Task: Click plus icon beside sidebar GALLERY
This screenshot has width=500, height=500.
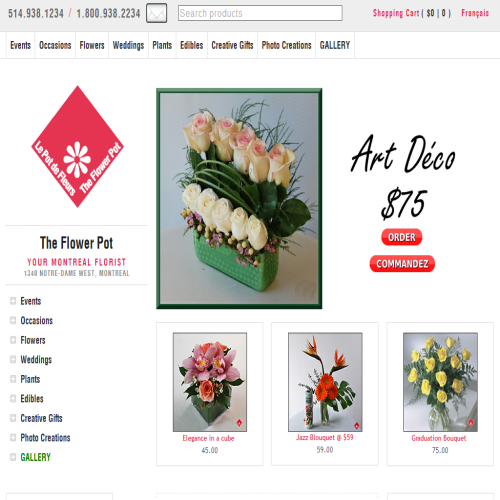Action: coord(13,457)
